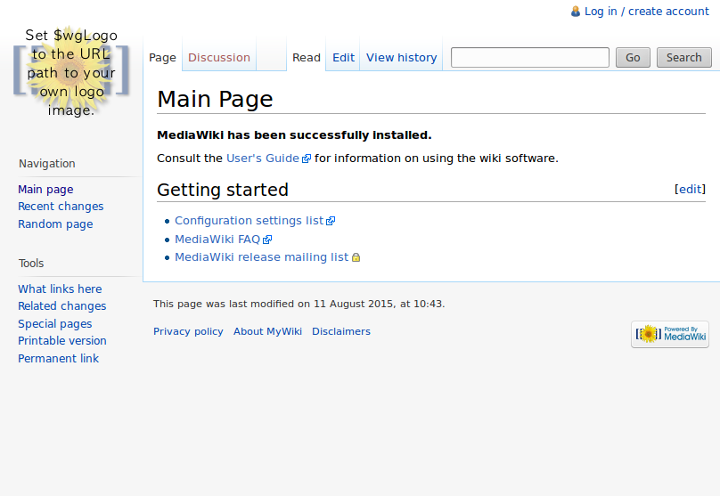Open the Disclaimers footer link

tap(341, 332)
